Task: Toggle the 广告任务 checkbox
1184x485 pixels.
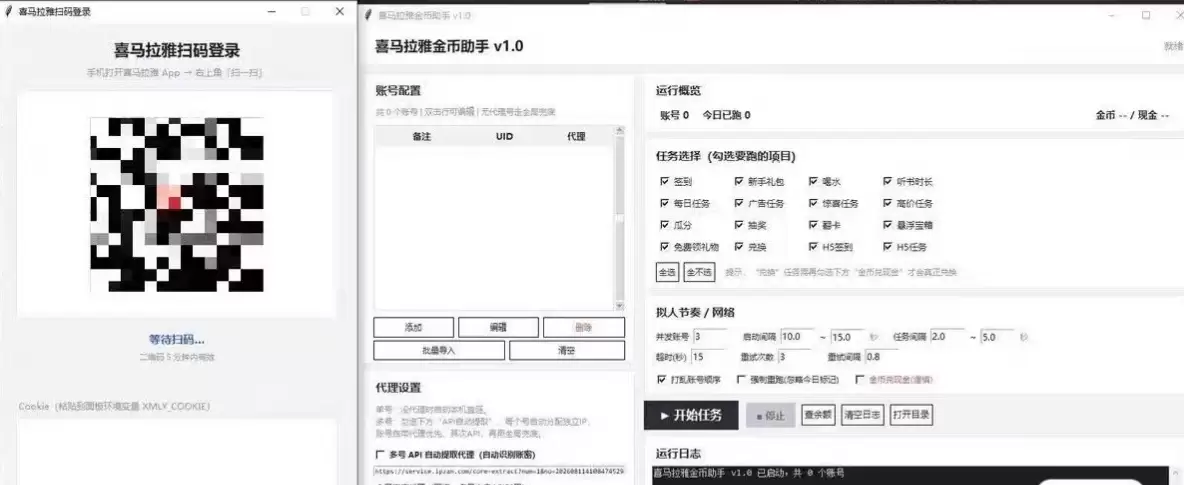Action: 739,203
